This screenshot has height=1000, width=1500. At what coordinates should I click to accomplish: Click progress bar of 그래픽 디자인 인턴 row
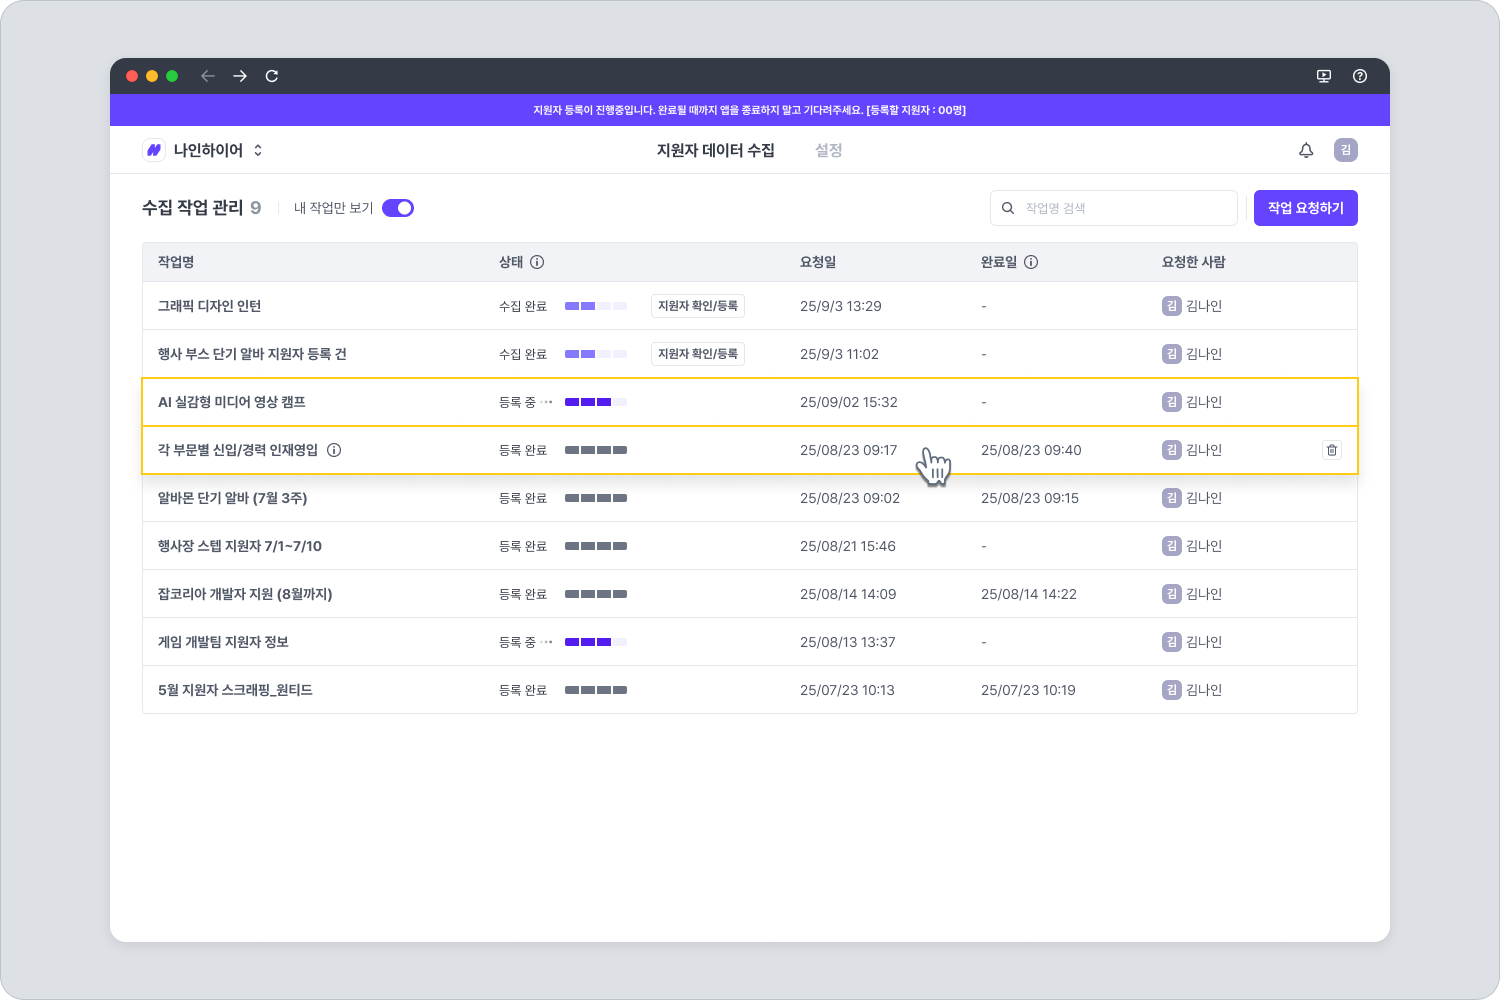coord(596,306)
